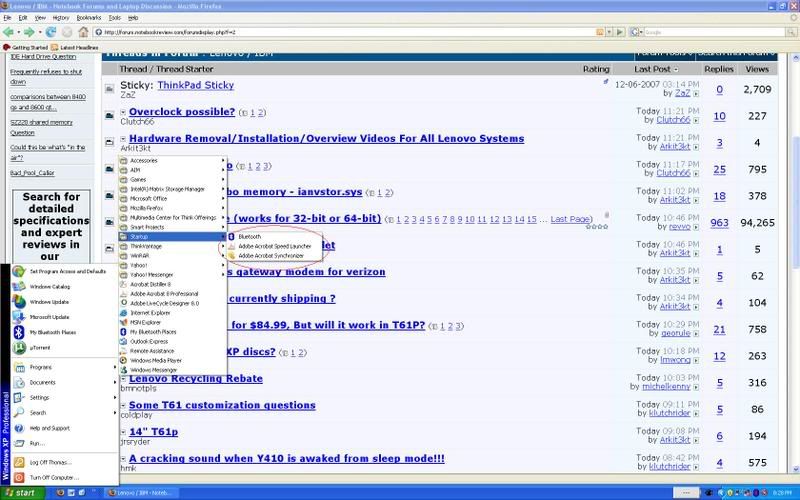Open the 14" T61p thread
The width and height of the screenshot is (800, 500).
coord(154,432)
